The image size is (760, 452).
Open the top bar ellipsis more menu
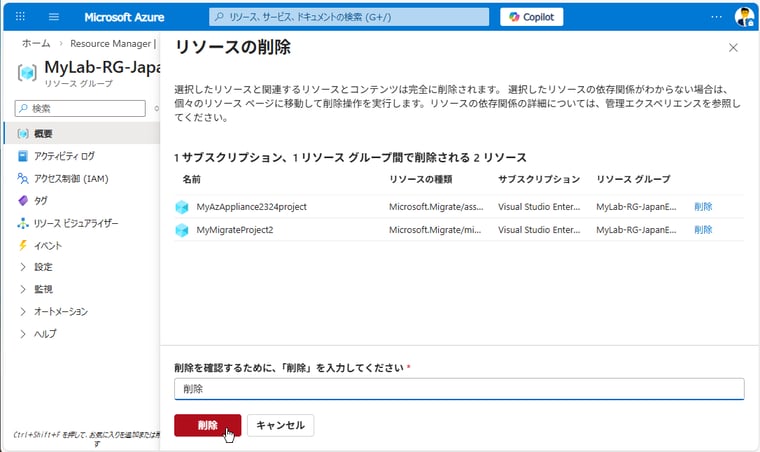coord(716,17)
